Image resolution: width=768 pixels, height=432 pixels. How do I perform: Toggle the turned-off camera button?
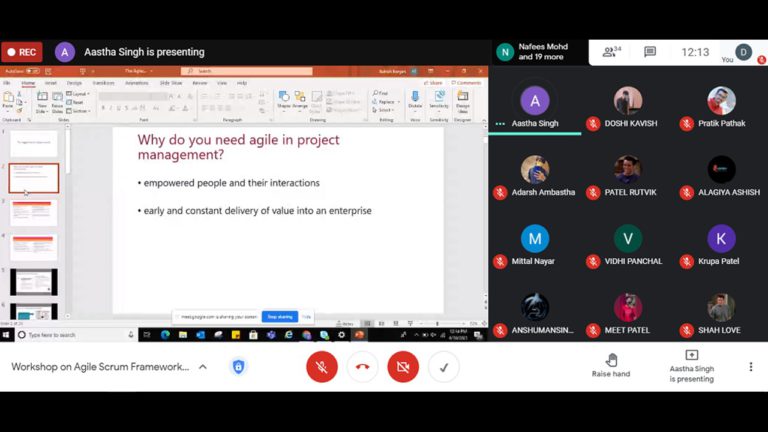[x=402, y=367]
